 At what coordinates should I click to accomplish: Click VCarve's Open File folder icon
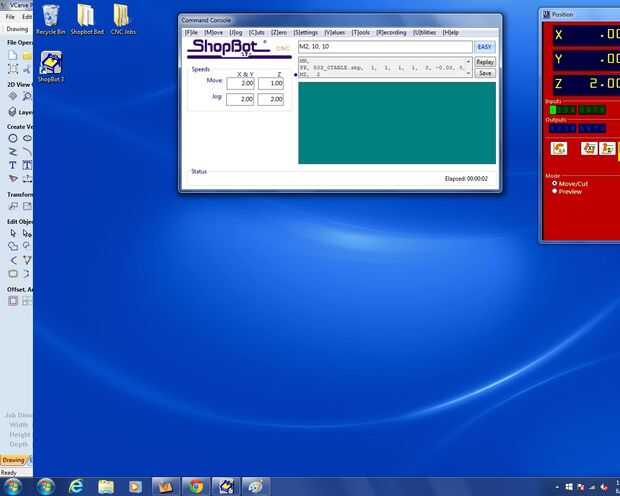27,55
